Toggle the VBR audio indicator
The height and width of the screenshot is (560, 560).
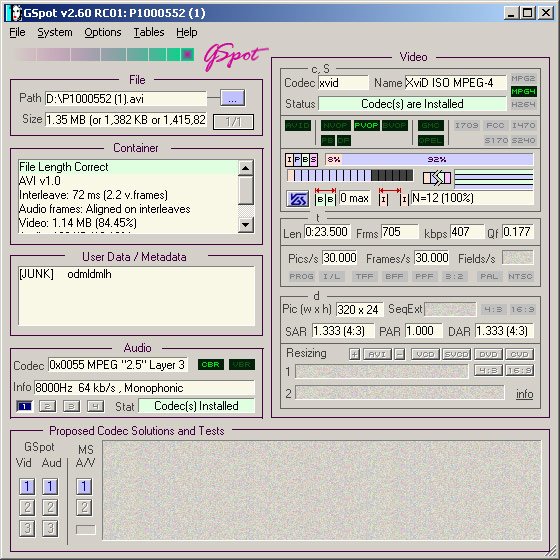point(242,365)
